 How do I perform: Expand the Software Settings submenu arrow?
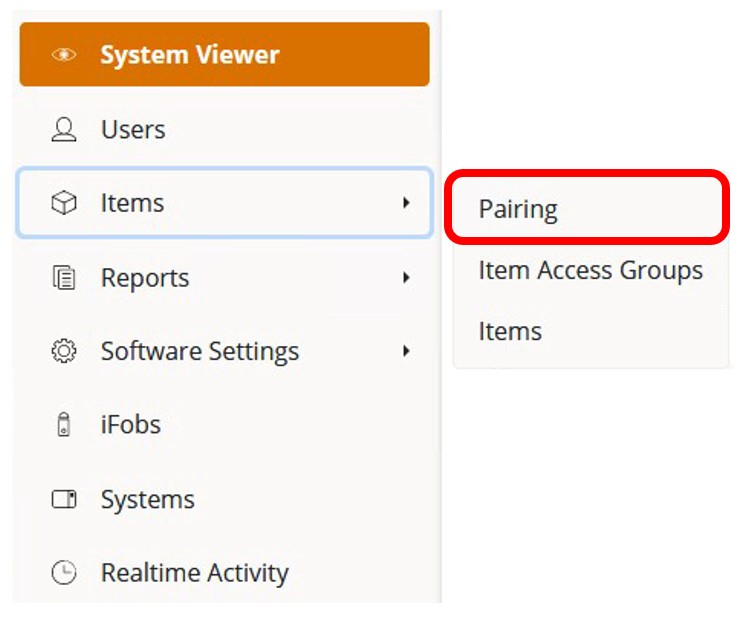point(406,352)
